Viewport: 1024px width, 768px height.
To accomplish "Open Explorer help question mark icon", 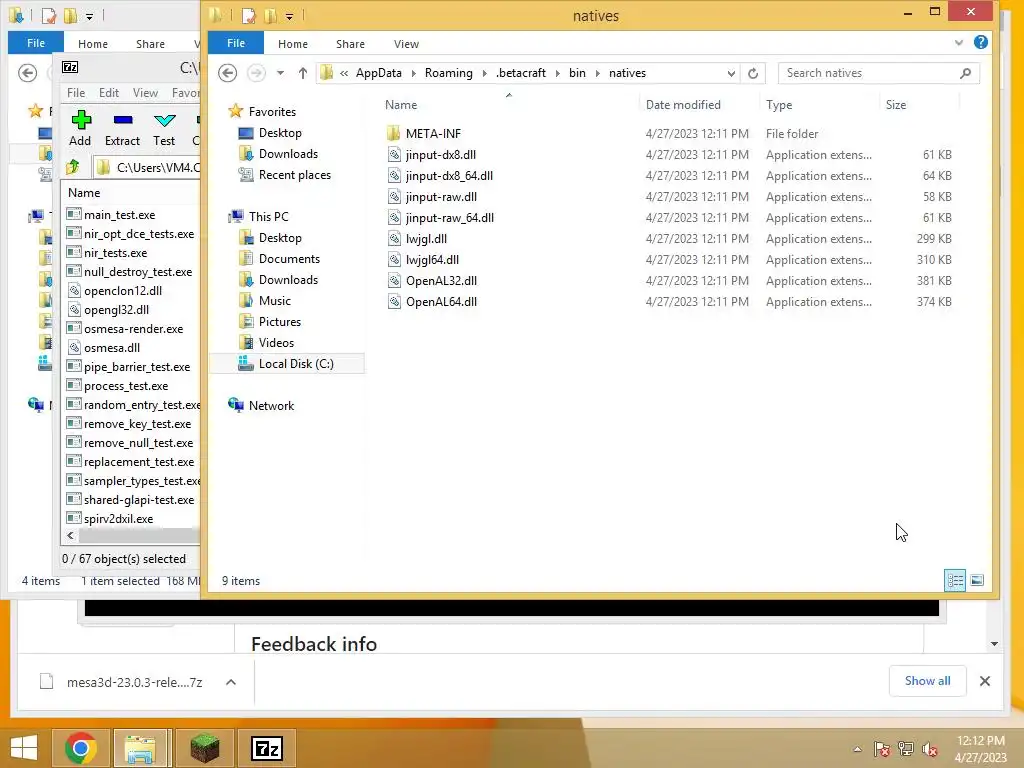I will [x=980, y=42].
